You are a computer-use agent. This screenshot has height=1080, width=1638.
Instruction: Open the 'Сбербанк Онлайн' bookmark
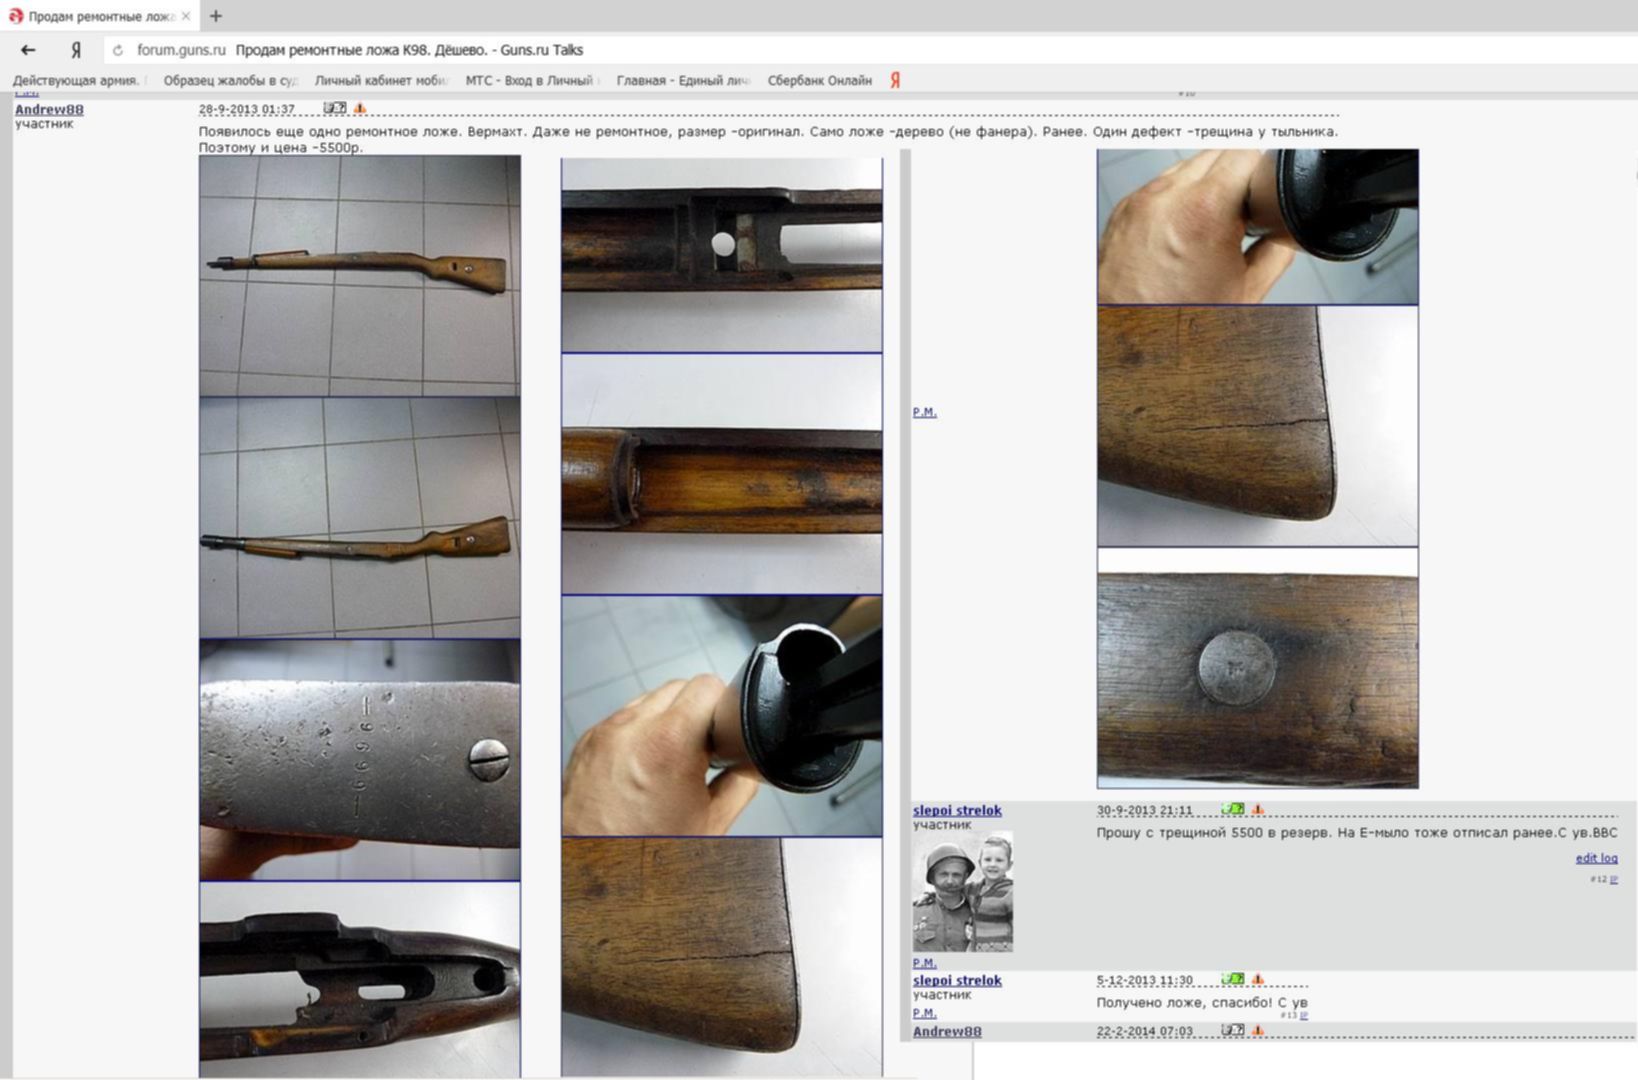pyautogui.click(x=819, y=80)
